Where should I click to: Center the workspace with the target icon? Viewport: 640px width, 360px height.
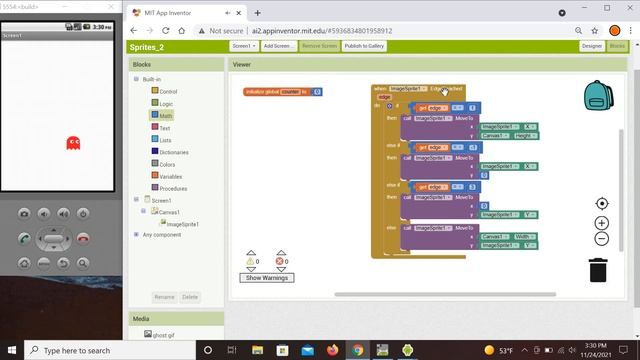[602, 203]
